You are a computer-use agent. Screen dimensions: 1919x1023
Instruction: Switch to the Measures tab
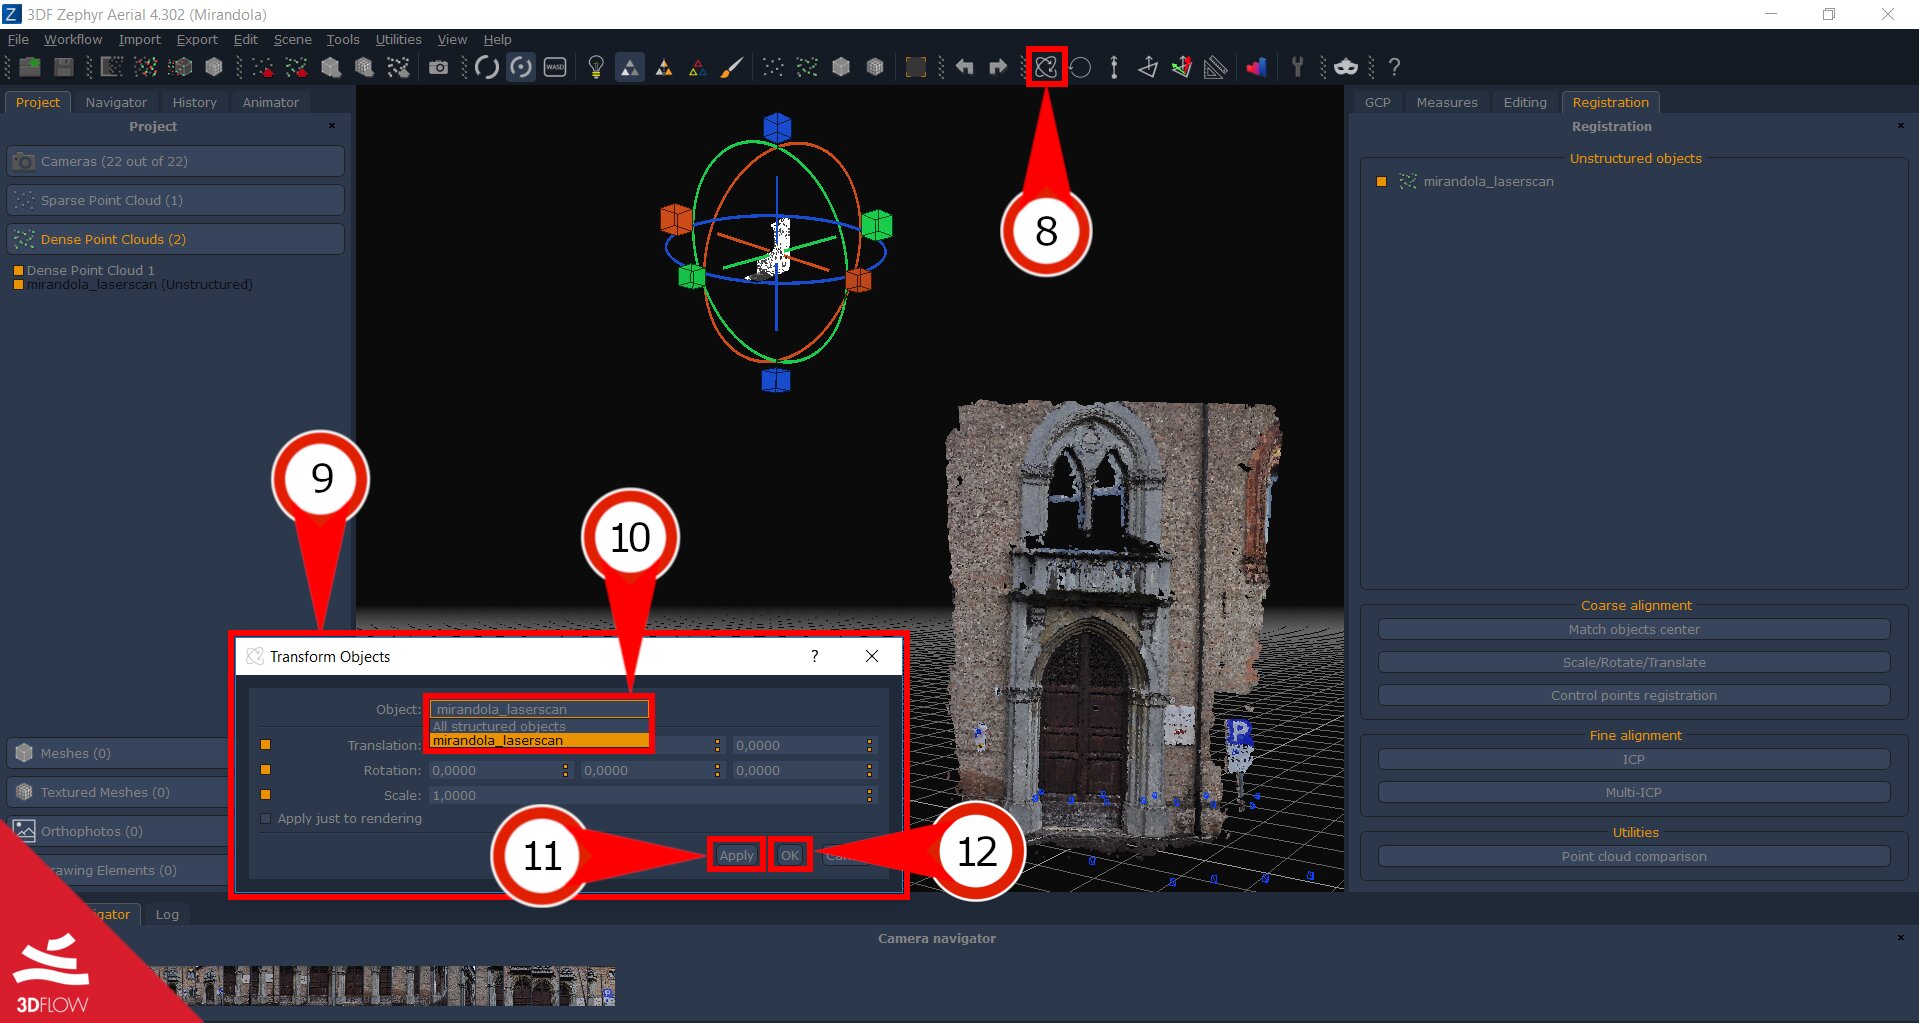[1446, 102]
